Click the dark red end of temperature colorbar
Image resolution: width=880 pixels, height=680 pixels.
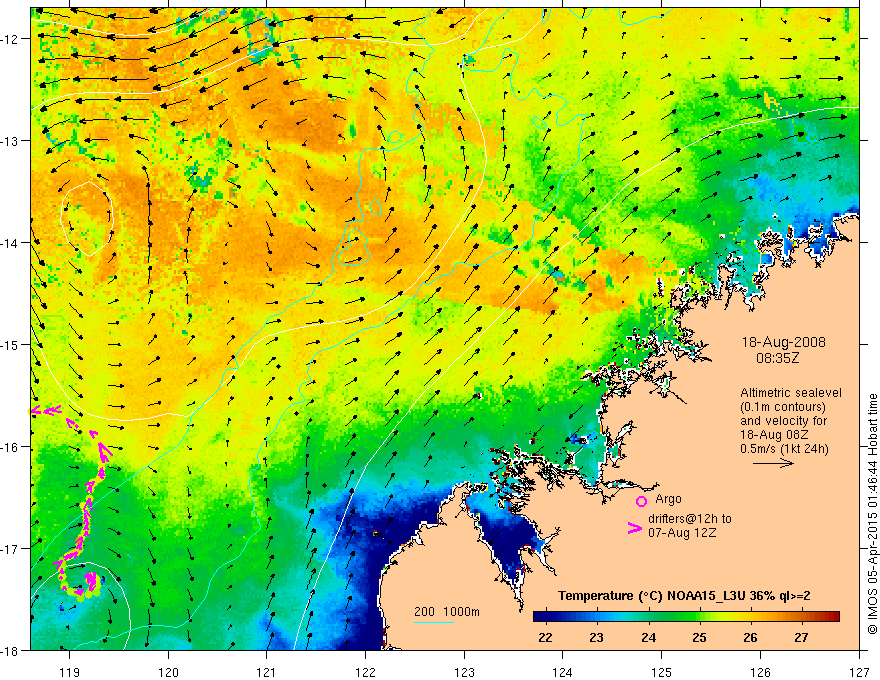coord(833,617)
